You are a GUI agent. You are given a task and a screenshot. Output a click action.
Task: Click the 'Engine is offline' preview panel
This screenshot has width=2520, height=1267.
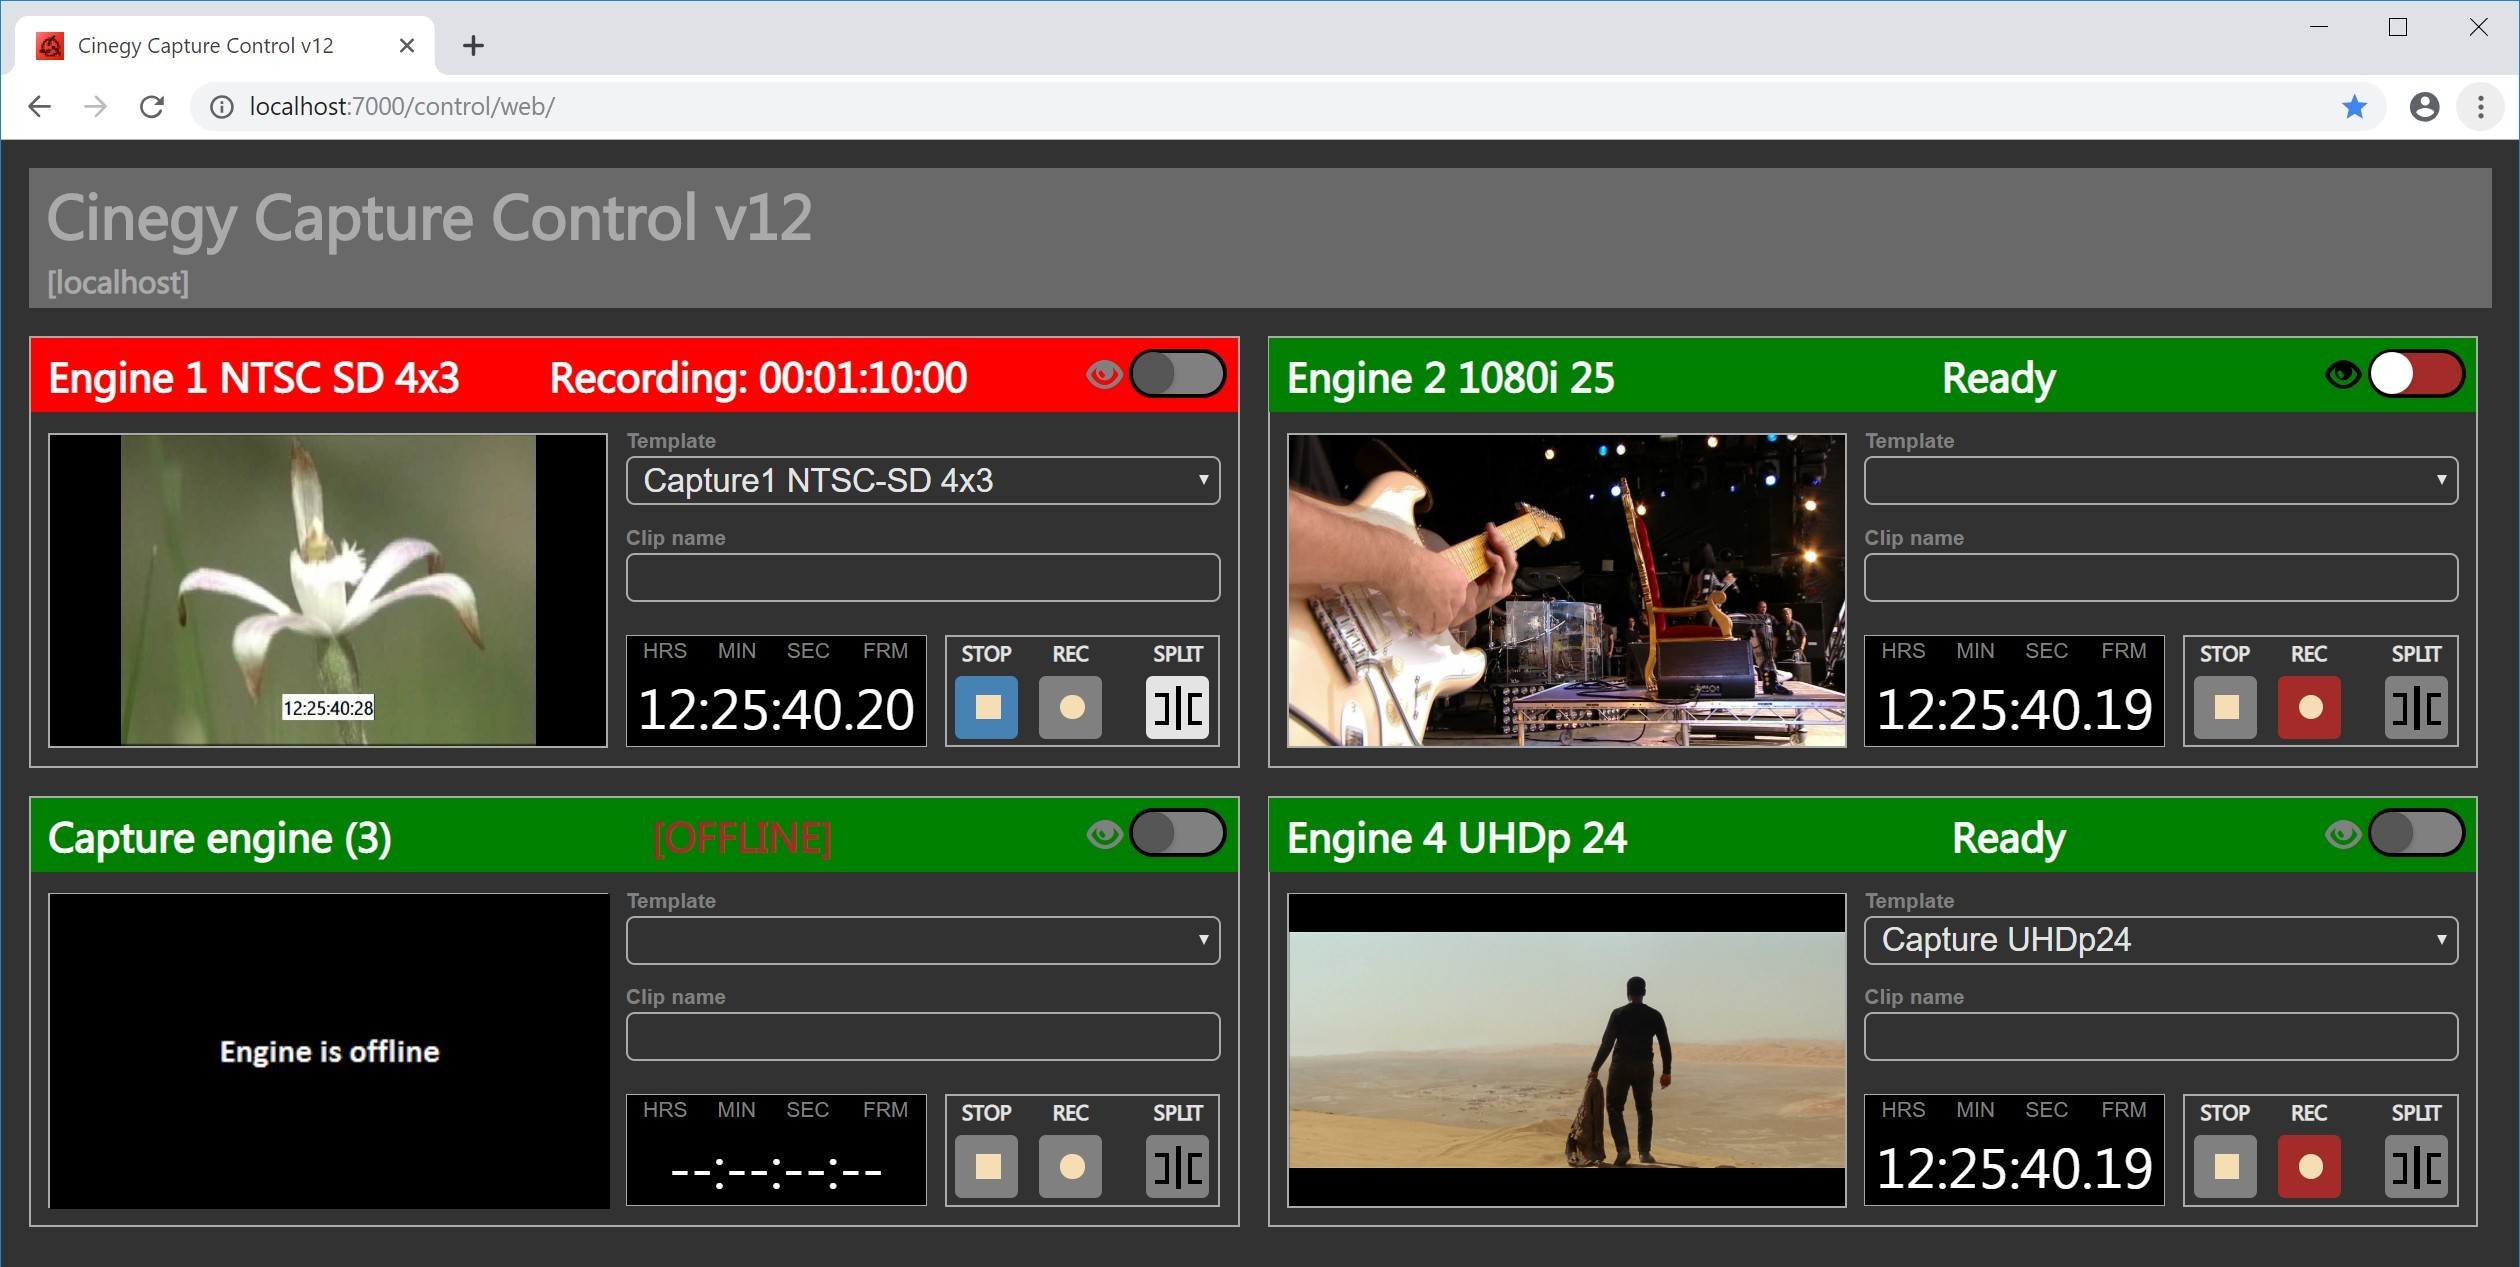329,1050
